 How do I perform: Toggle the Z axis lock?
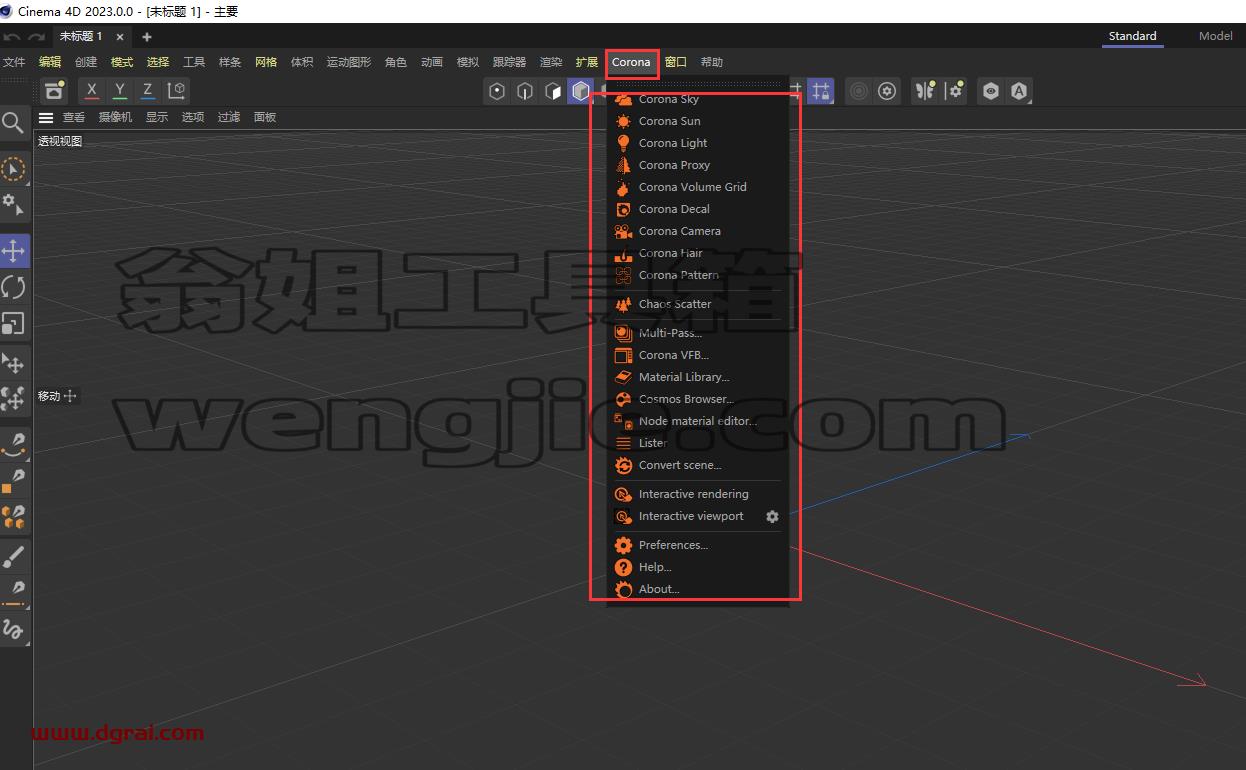click(x=148, y=90)
